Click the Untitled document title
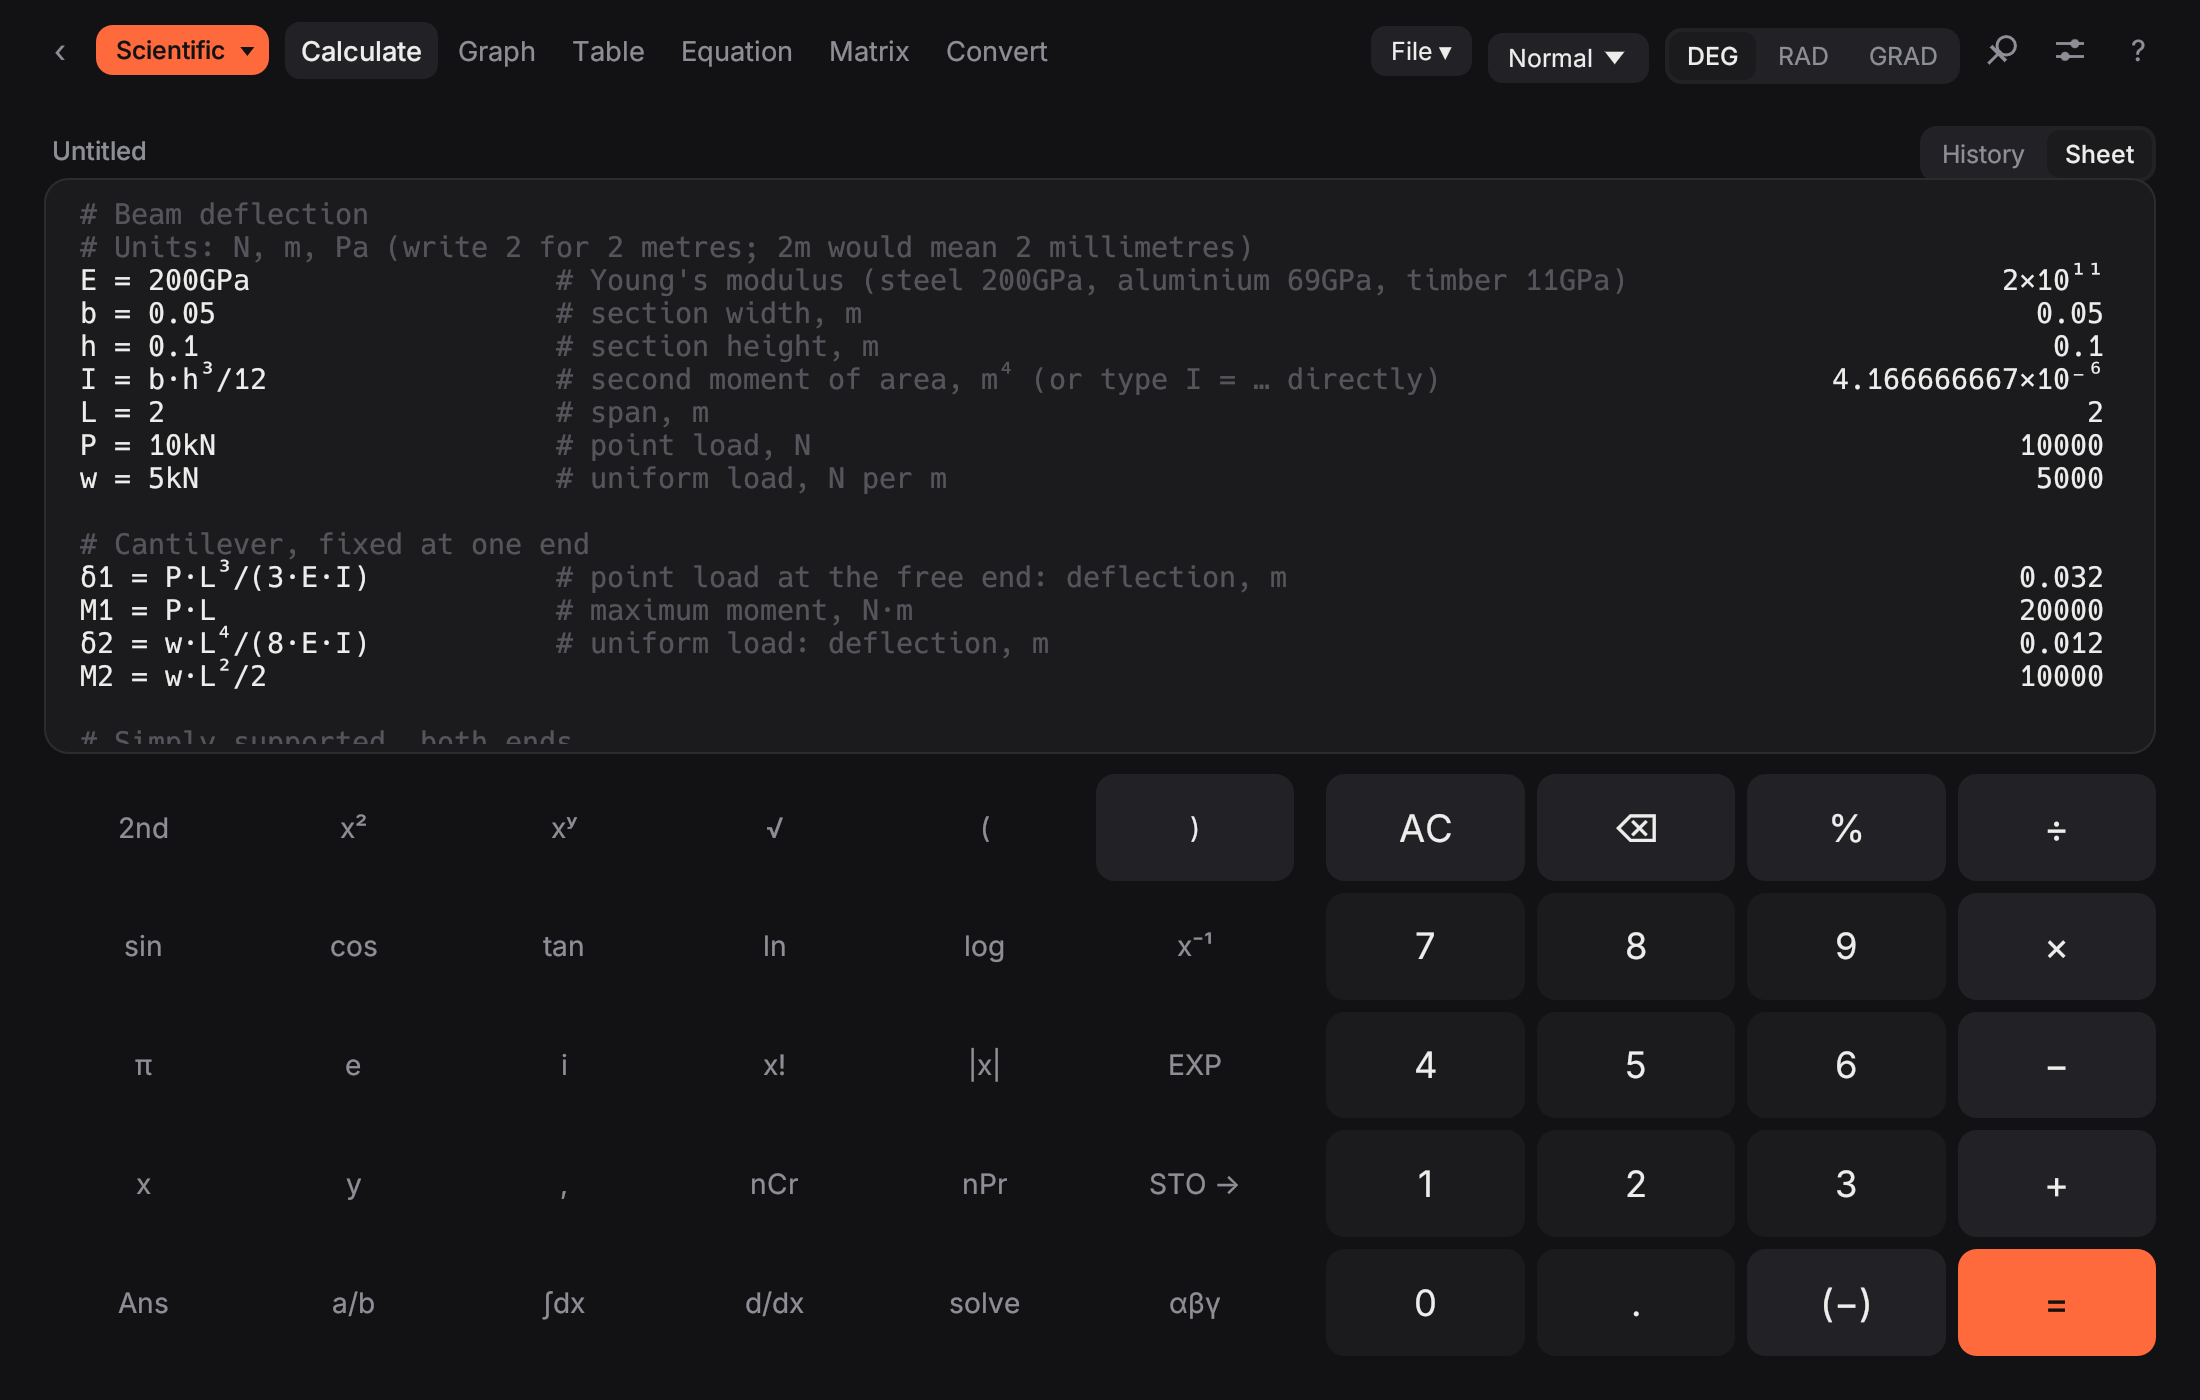The height and width of the screenshot is (1400, 2200). point(99,151)
